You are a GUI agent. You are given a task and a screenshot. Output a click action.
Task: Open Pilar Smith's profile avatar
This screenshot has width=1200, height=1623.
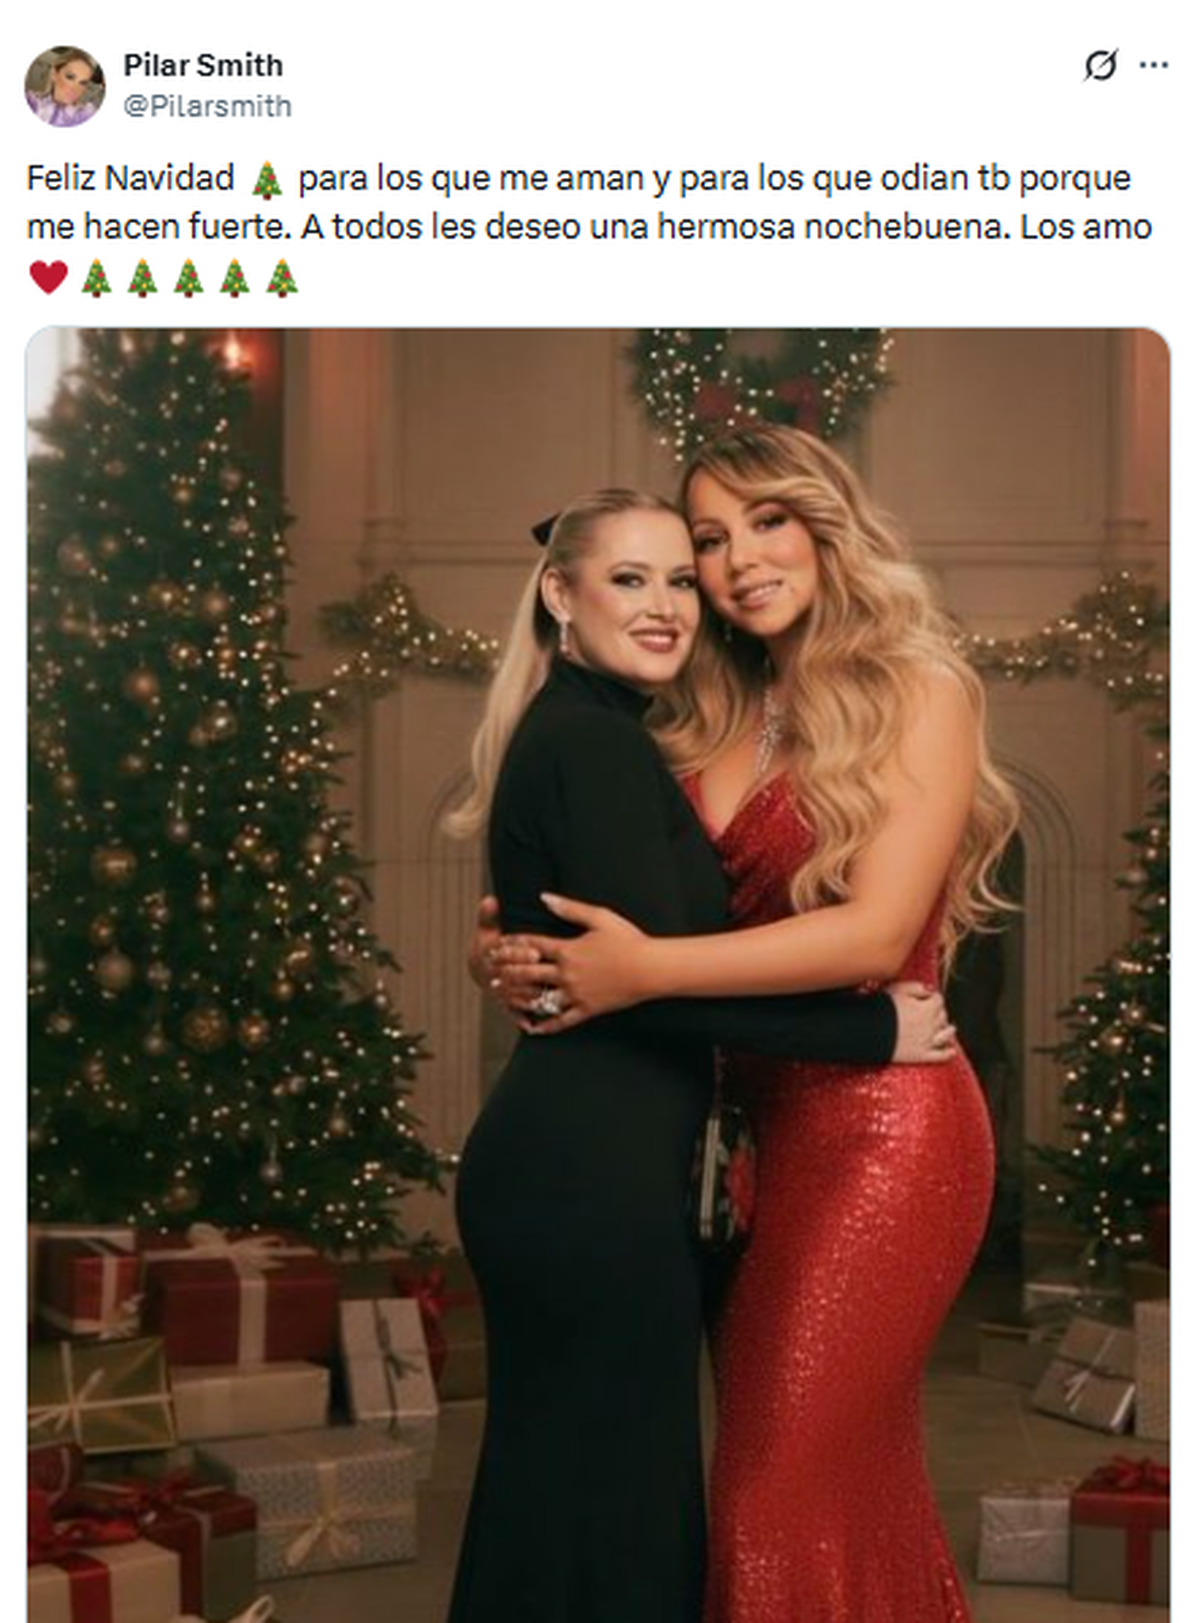click(65, 86)
